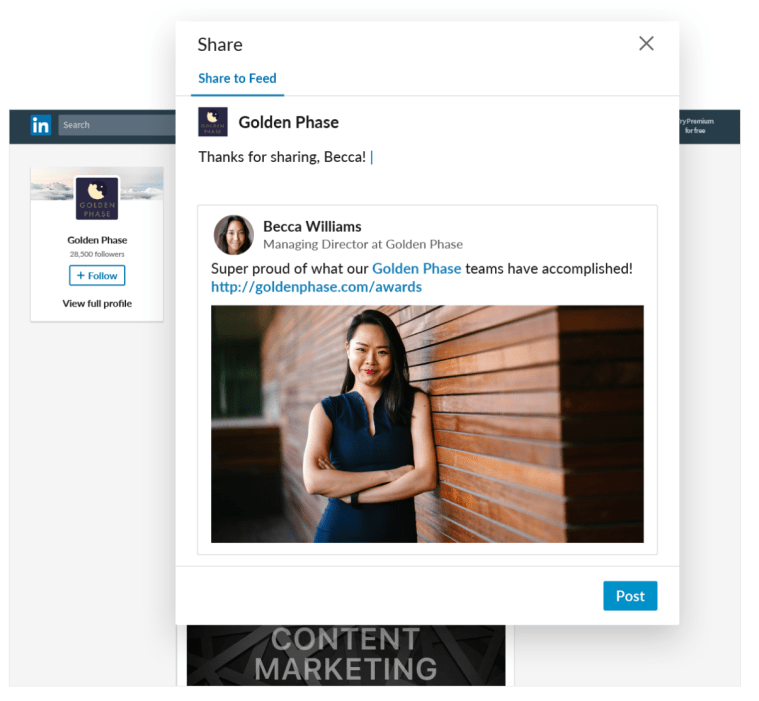Click the LinkedIn logo icon

pos(40,125)
